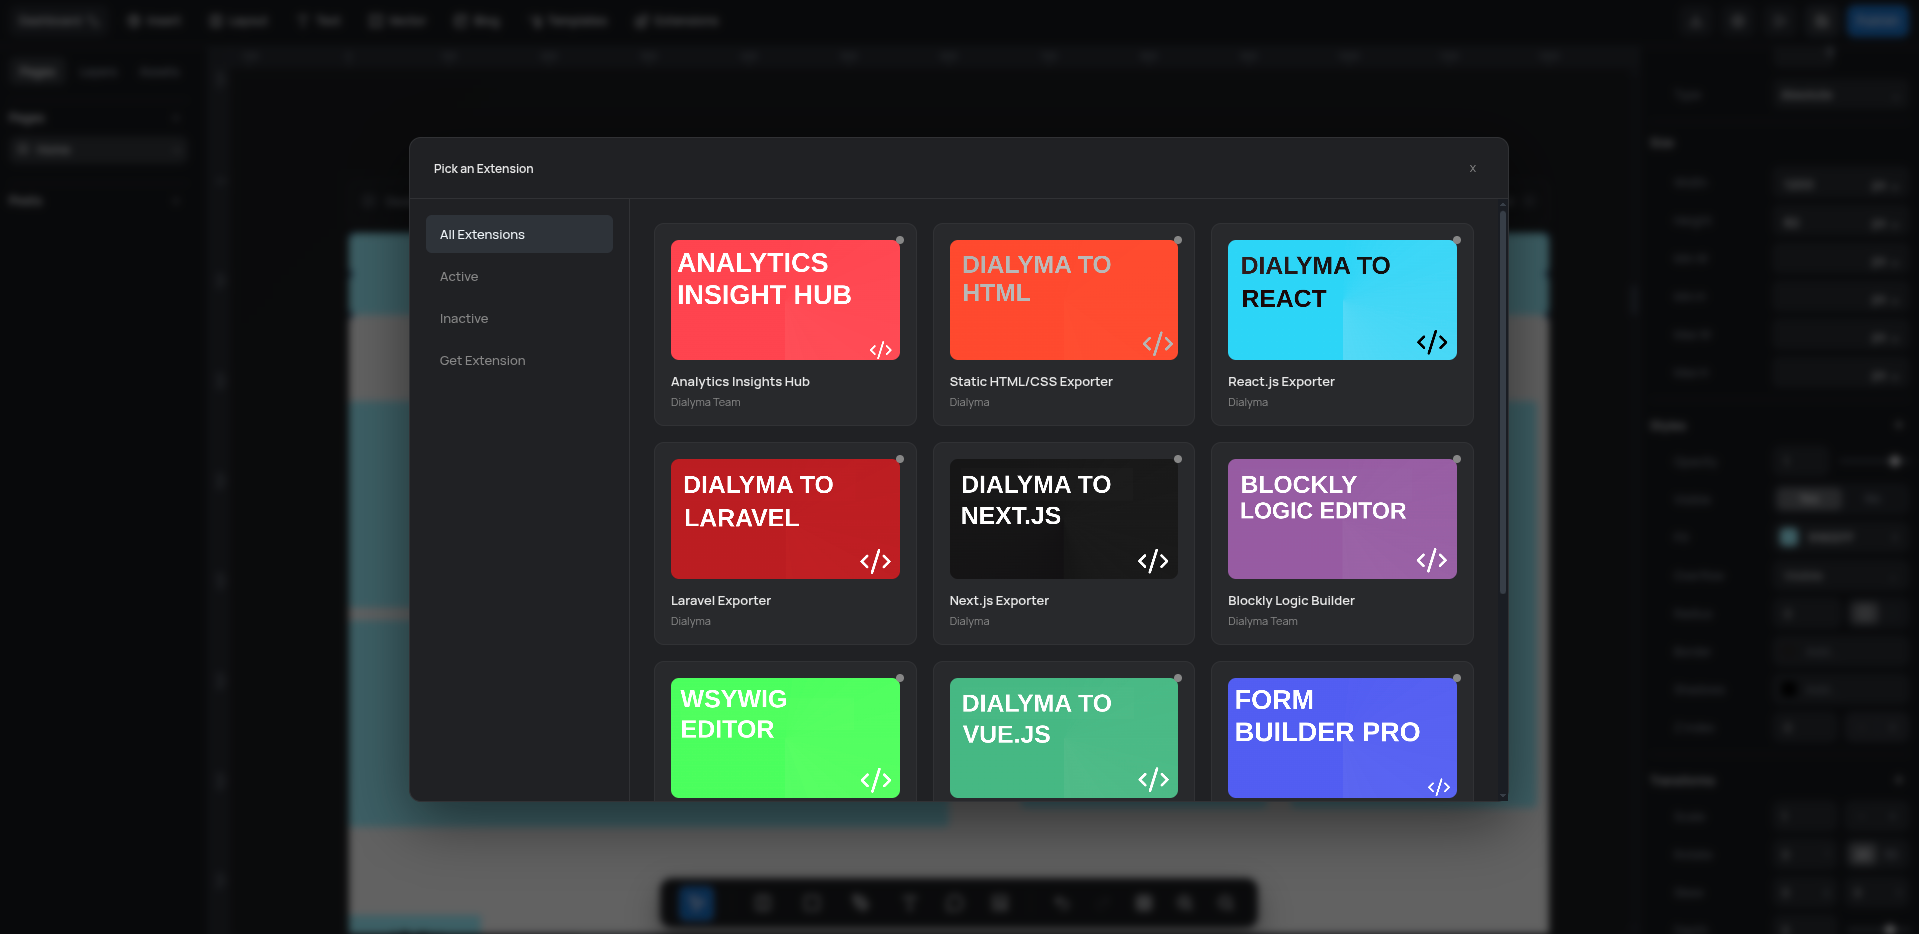Image resolution: width=1919 pixels, height=934 pixels.
Task: Click the code icon on the WSYWIG Editor card
Action: coord(876,781)
